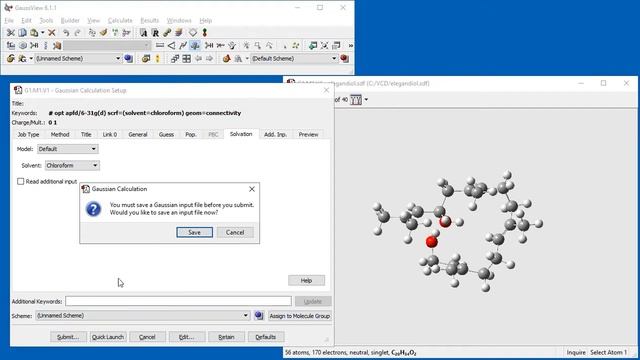This screenshot has height=360, width=640.
Task: Show hidden toolbar items via overflow chevron
Action: [x=351, y=46]
